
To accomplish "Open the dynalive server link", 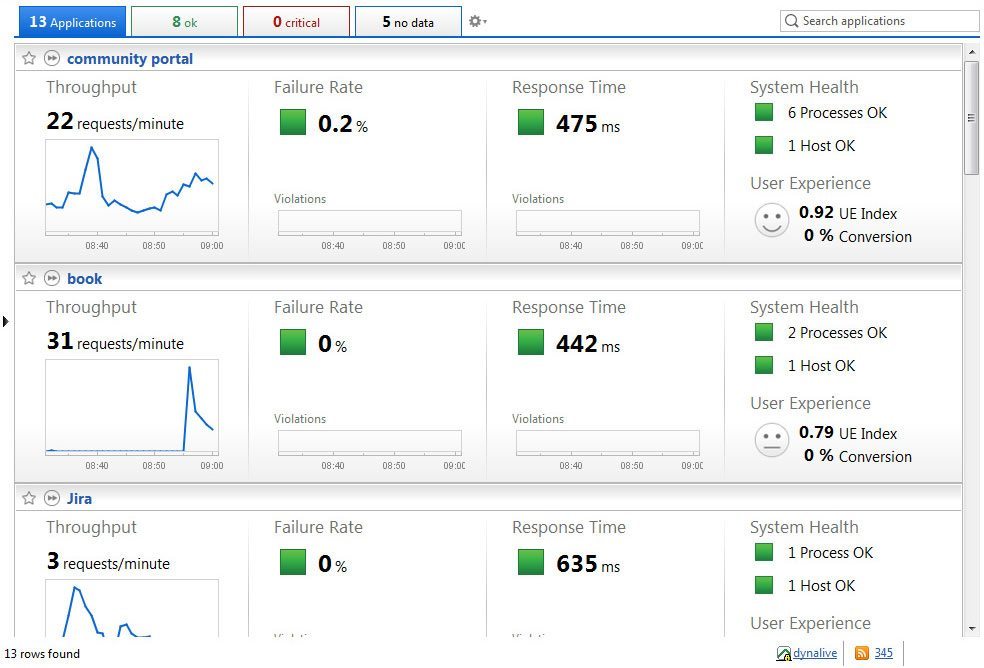I will (815, 653).
